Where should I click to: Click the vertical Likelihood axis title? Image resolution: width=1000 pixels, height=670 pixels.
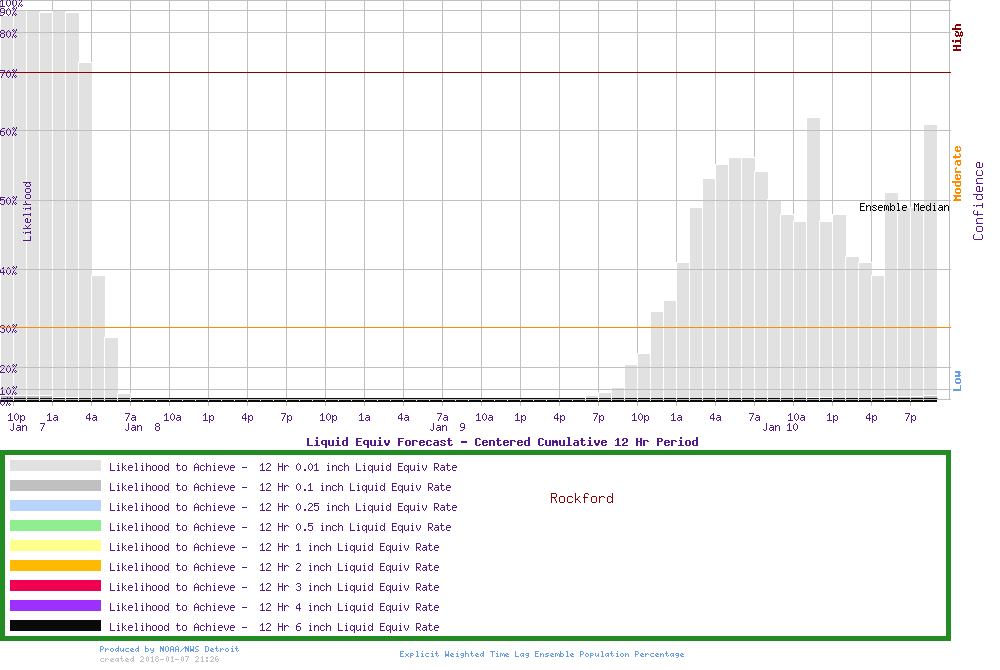click(x=28, y=211)
